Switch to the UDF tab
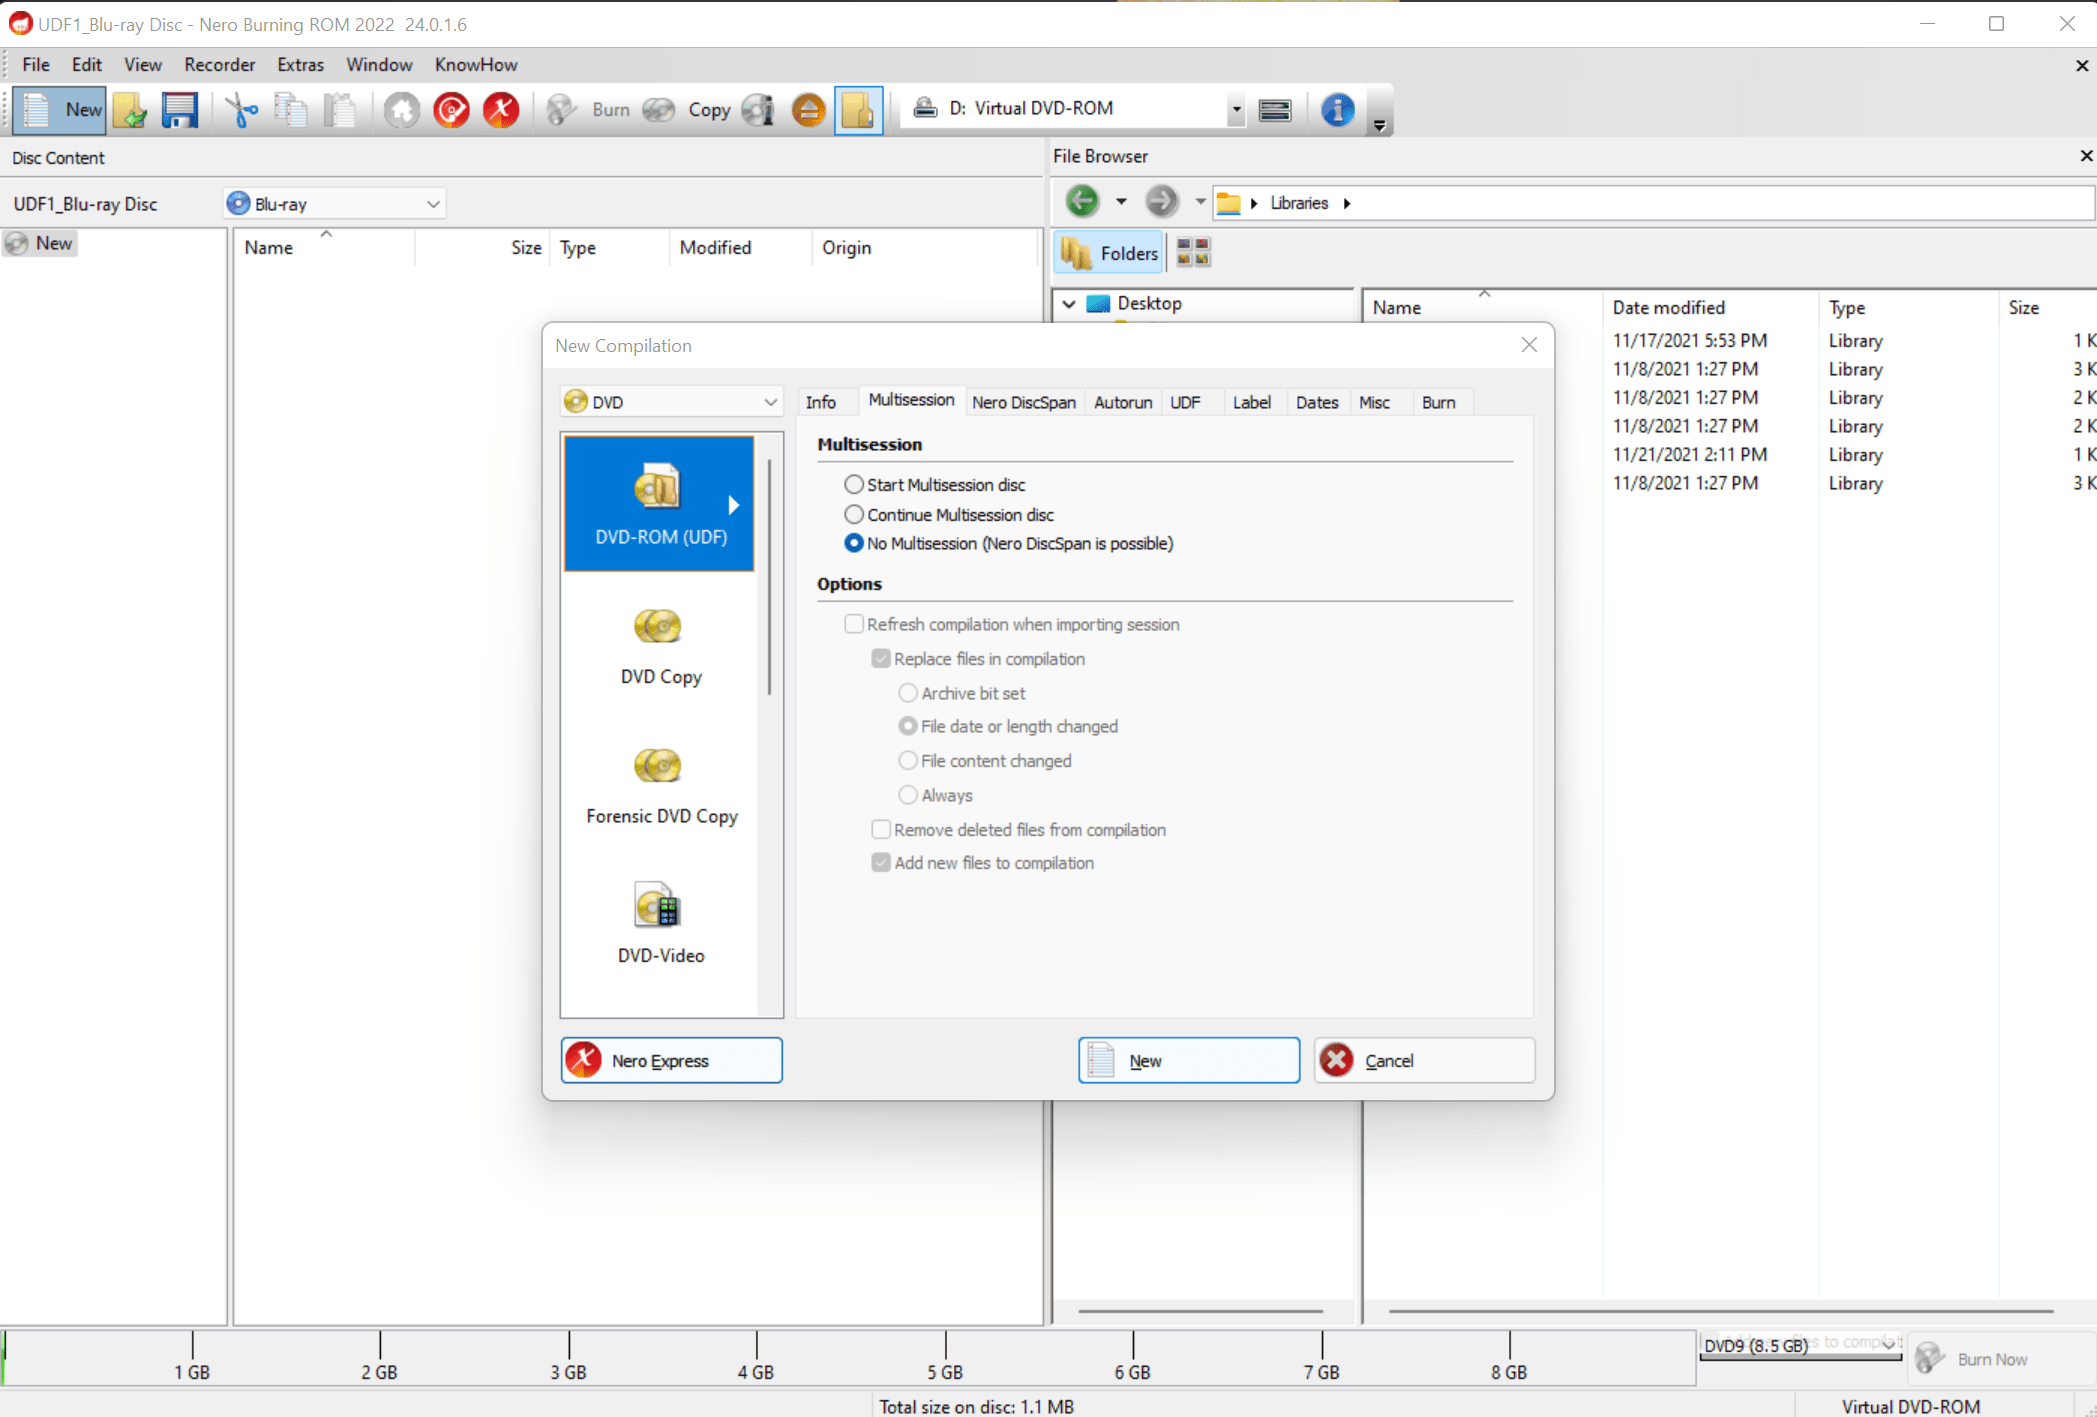Viewport: 2097px width, 1417px height. tap(1185, 402)
